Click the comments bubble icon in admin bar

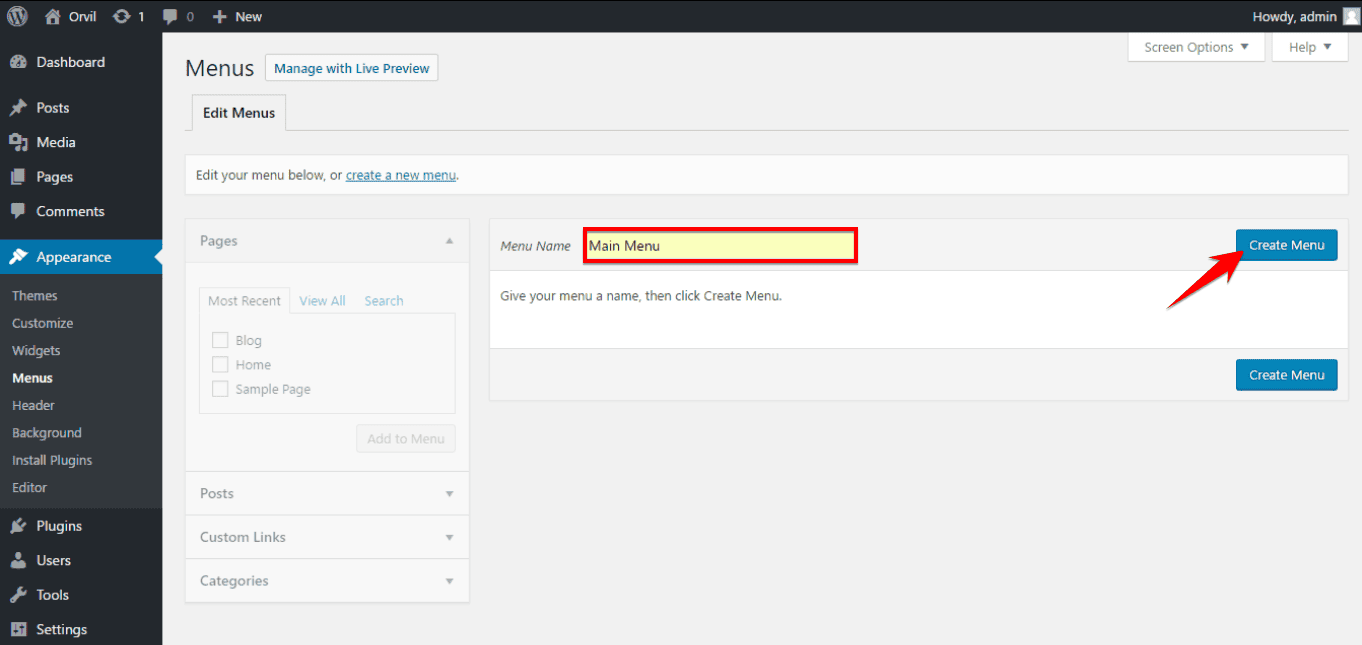[x=171, y=16]
